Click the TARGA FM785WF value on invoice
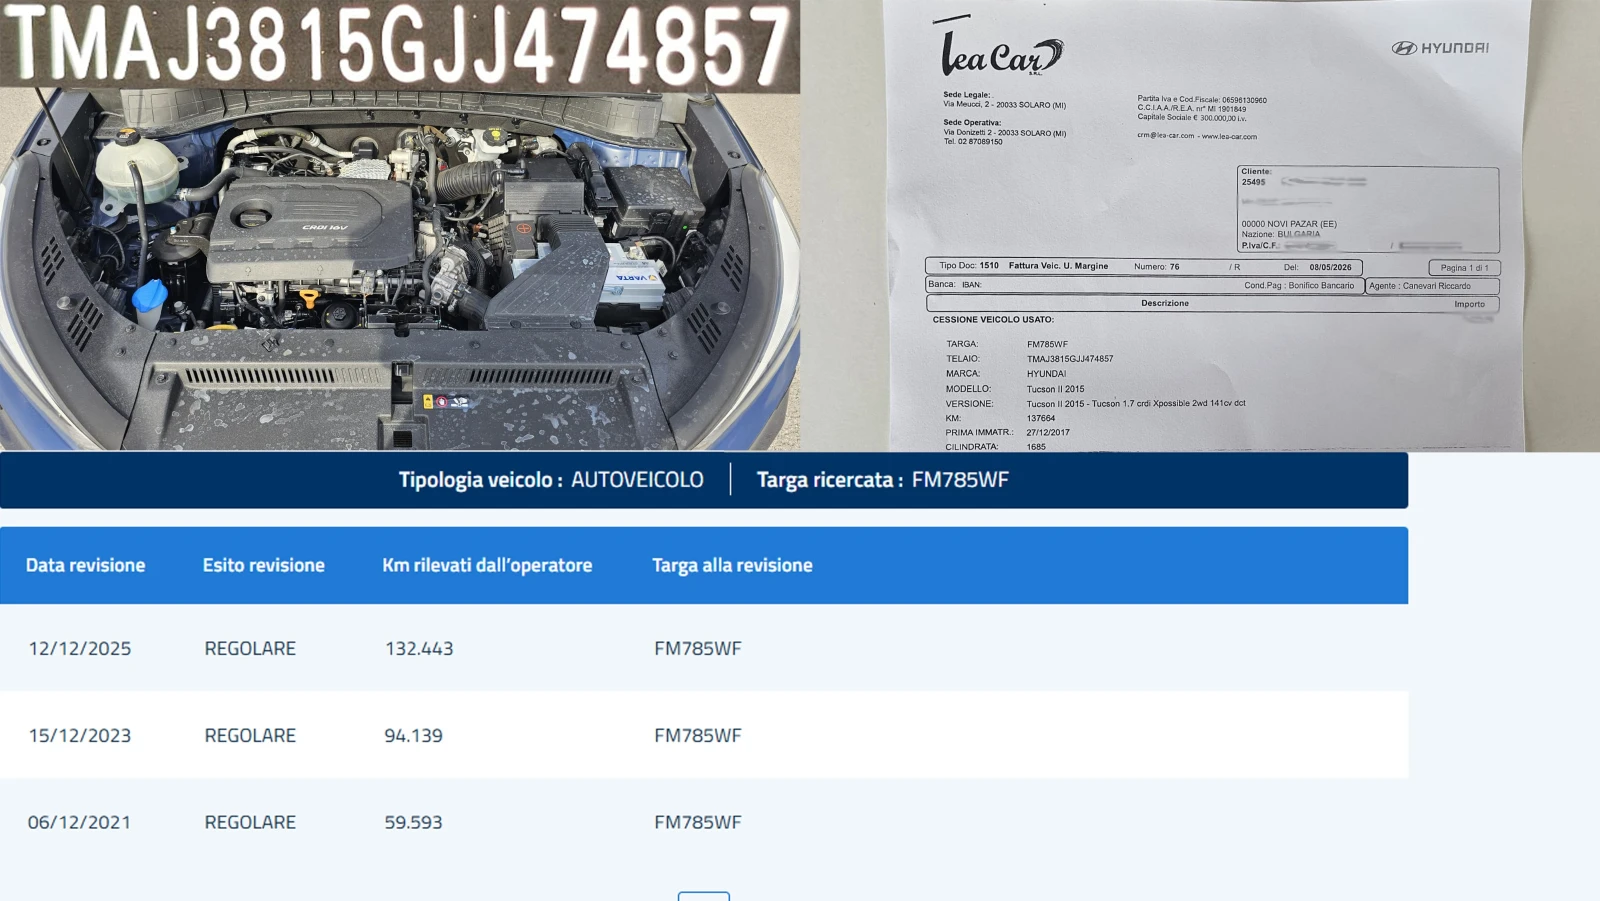Viewport: 1600px width, 901px height. [x=1047, y=344]
